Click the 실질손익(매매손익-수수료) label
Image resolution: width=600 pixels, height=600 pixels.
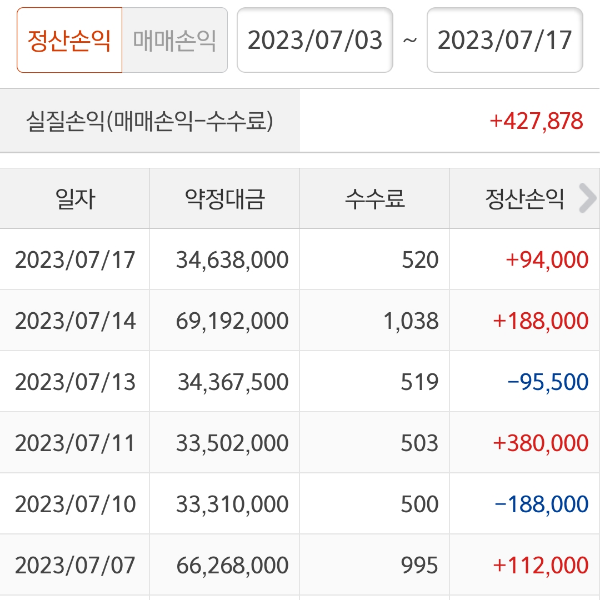[x=150, y=121]
